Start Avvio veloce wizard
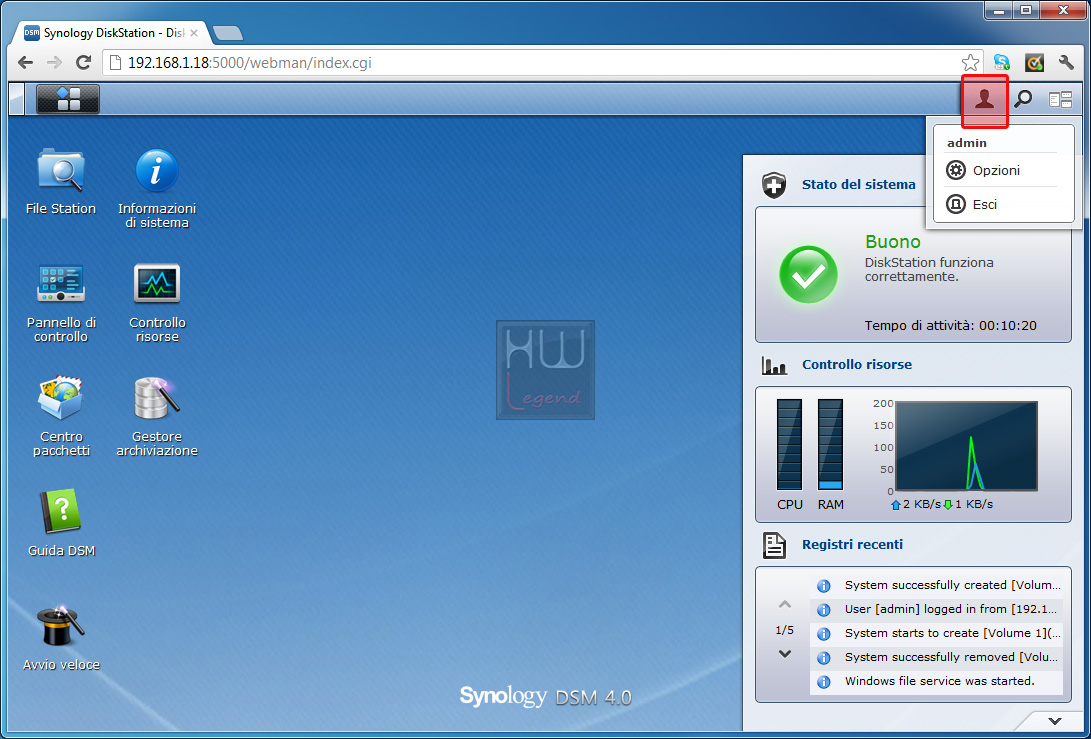The width and height of the screenshot is (1091, 739). (x=61, y=637)
